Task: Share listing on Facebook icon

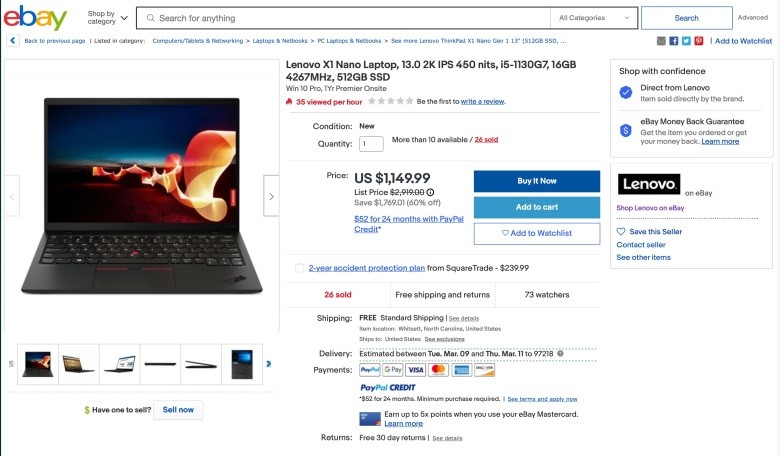Action: pos(674,41)
